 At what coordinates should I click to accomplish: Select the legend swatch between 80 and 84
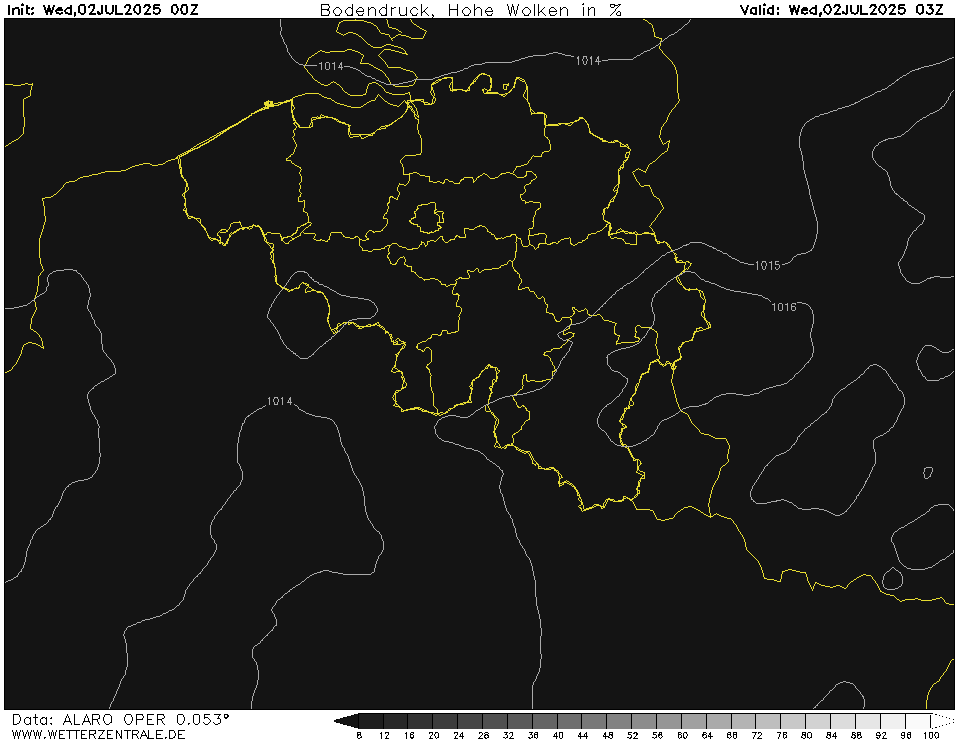point(819,721)
